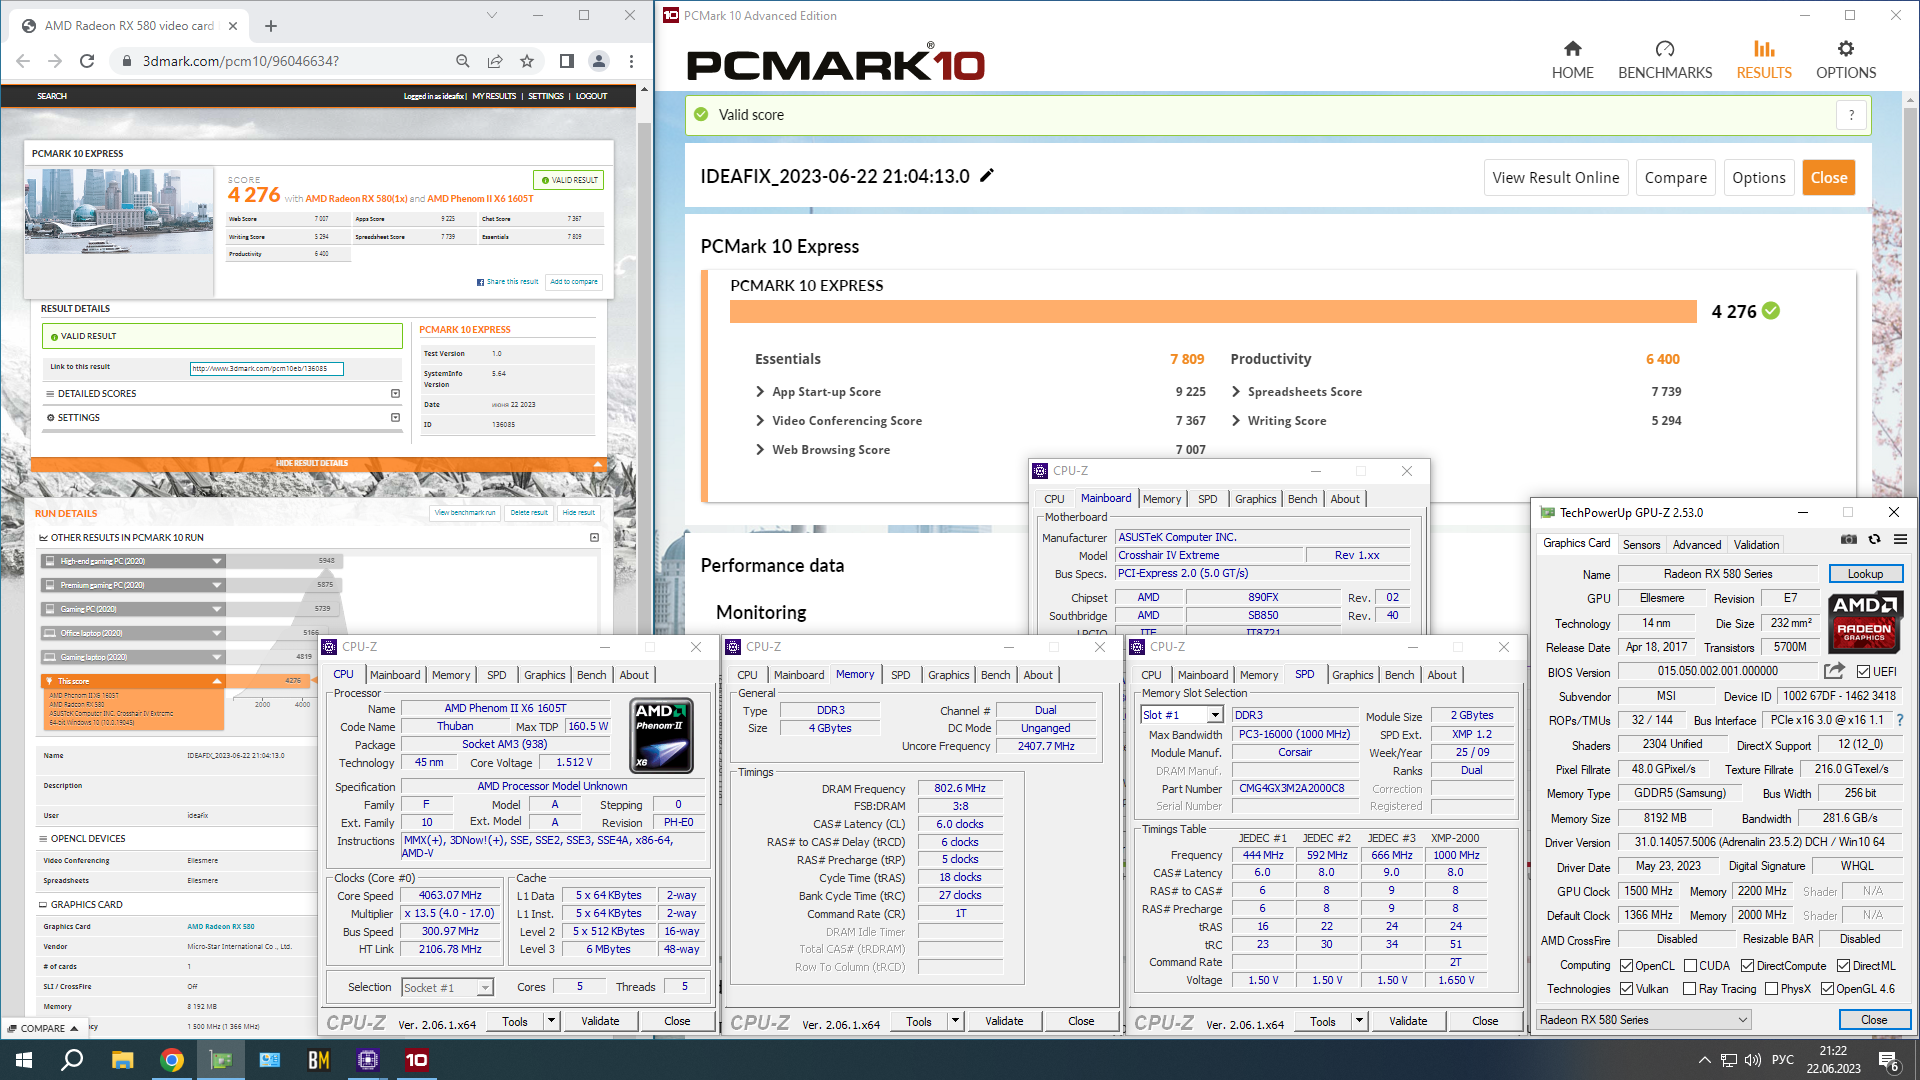
Task: Toggle UEFI checkbox in GPU-Z
Action: (x=1863, y=672)
